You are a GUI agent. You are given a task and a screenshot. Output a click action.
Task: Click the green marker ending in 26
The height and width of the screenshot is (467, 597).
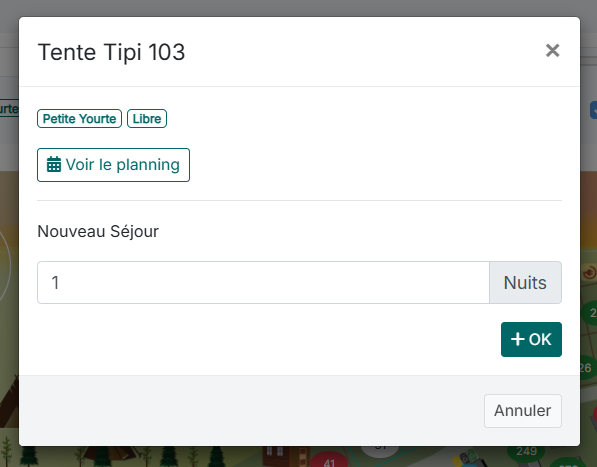click(586, 367)
